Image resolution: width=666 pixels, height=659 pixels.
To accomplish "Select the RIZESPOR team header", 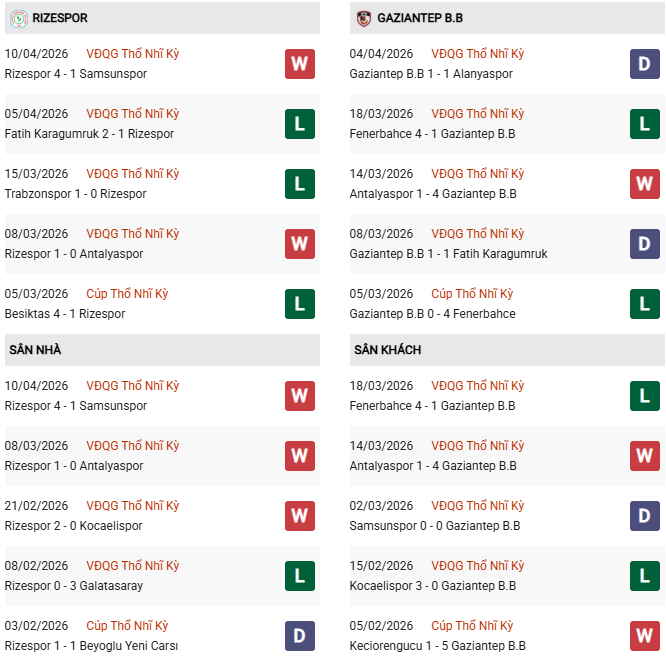I will [x=60, y=18].
